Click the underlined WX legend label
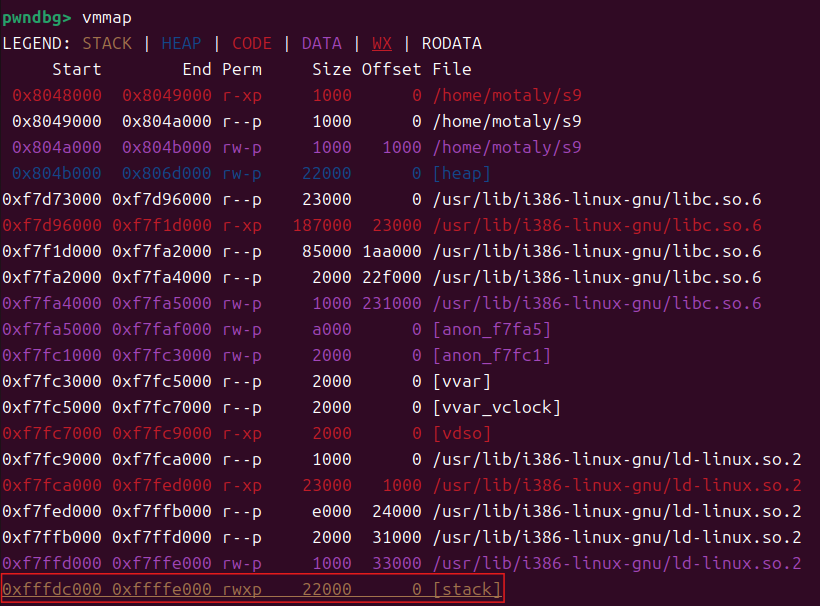Image resolution: width=820 pixels, height=606 pixels. 382,44
